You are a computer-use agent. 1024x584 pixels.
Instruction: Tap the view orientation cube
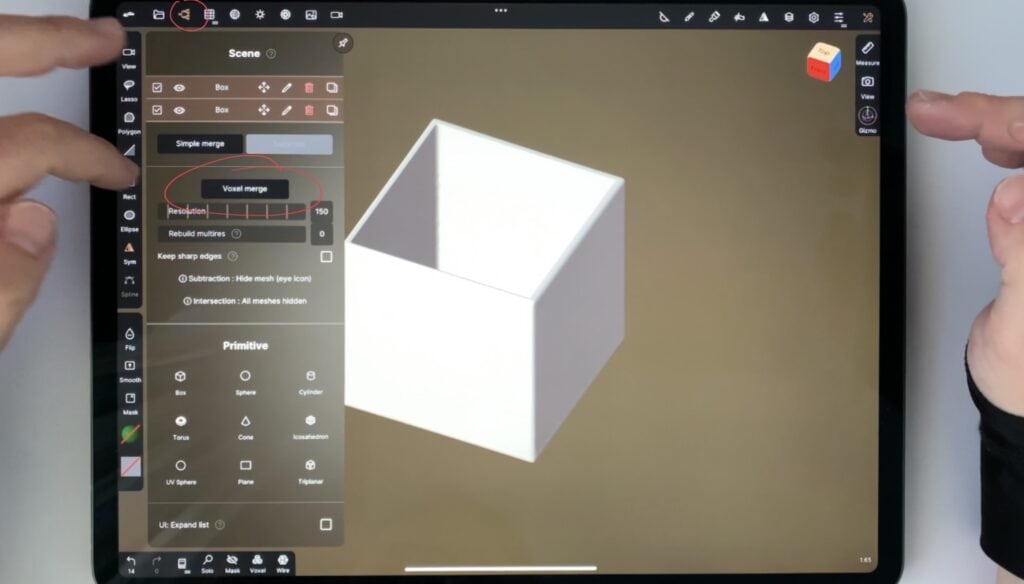click(x=824, y=62)
